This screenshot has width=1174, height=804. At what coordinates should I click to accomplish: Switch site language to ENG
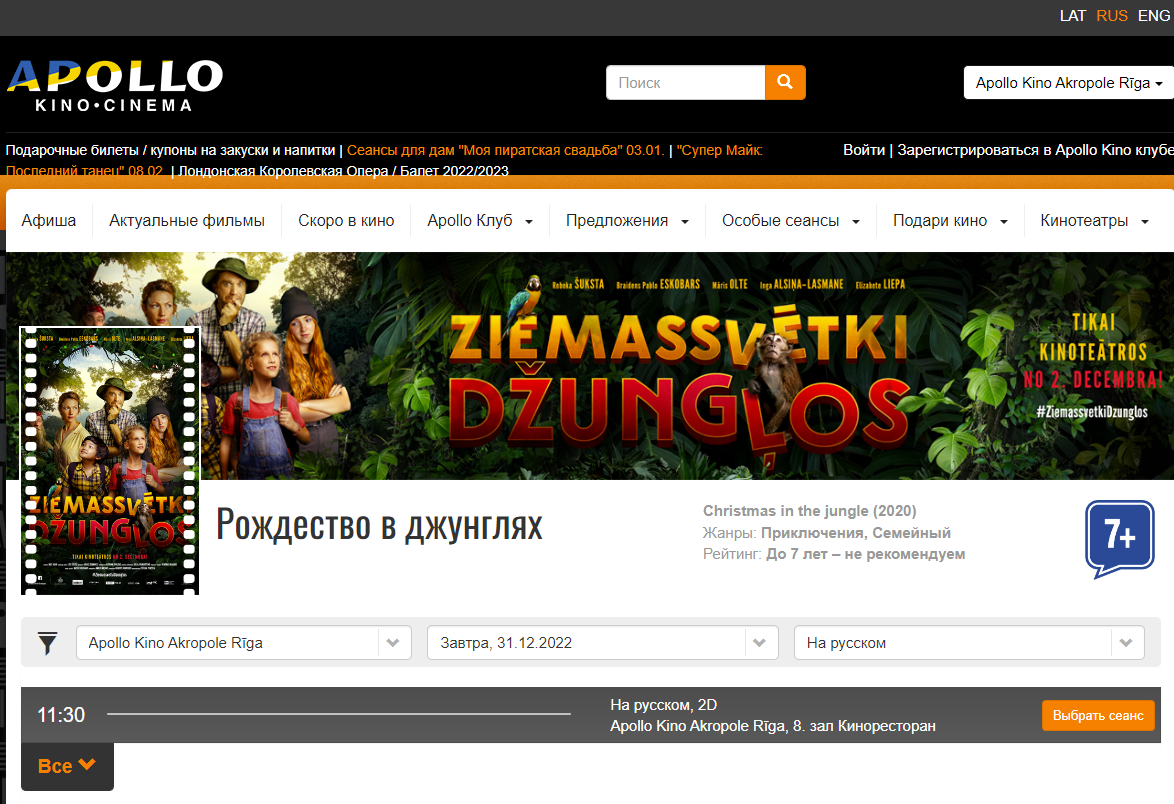pos(1153,16)
